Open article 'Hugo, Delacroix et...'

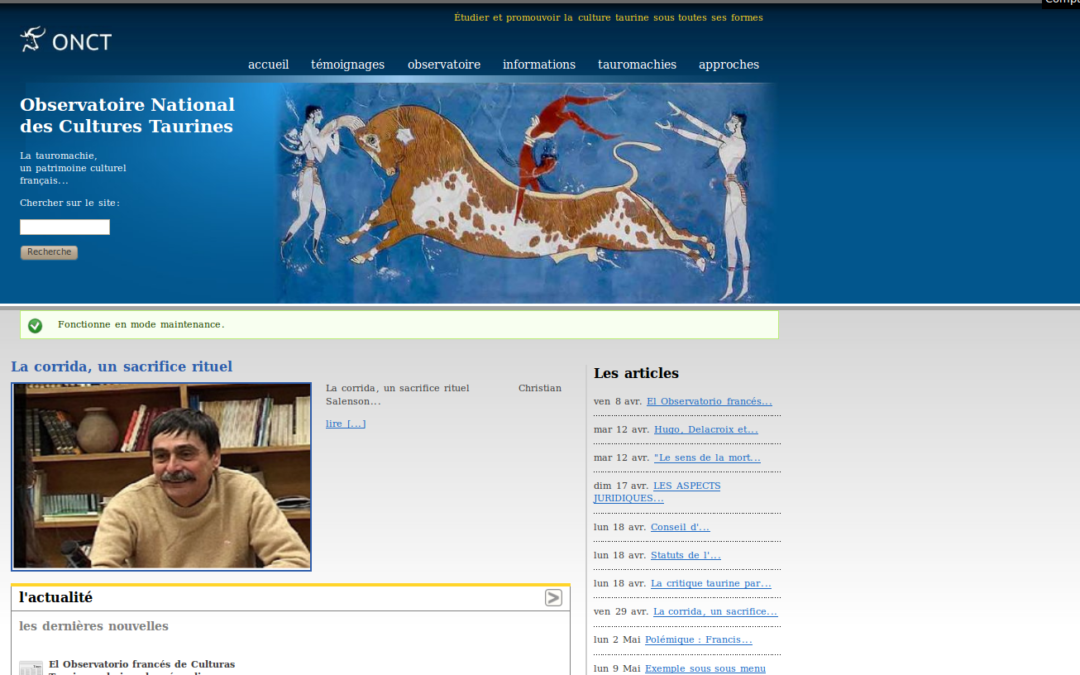pos(705,429)
